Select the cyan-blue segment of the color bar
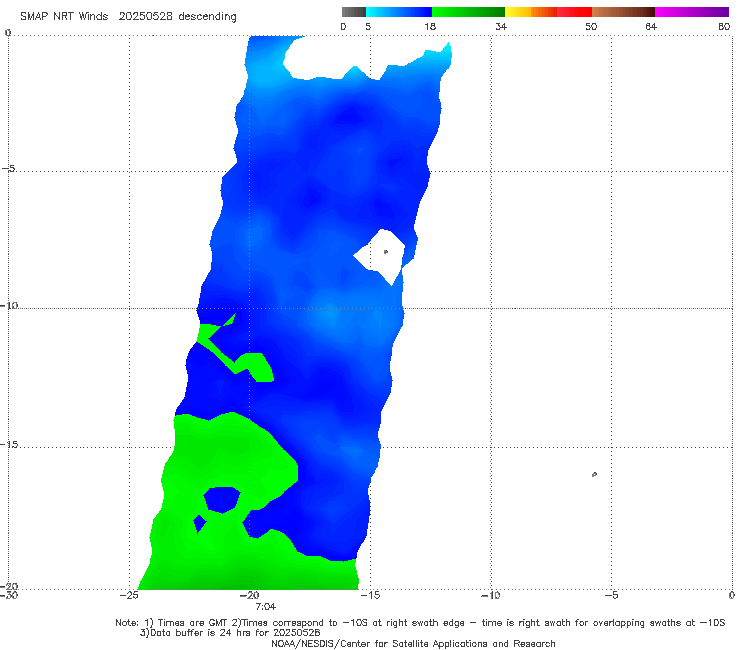 [x=399, y=12]
